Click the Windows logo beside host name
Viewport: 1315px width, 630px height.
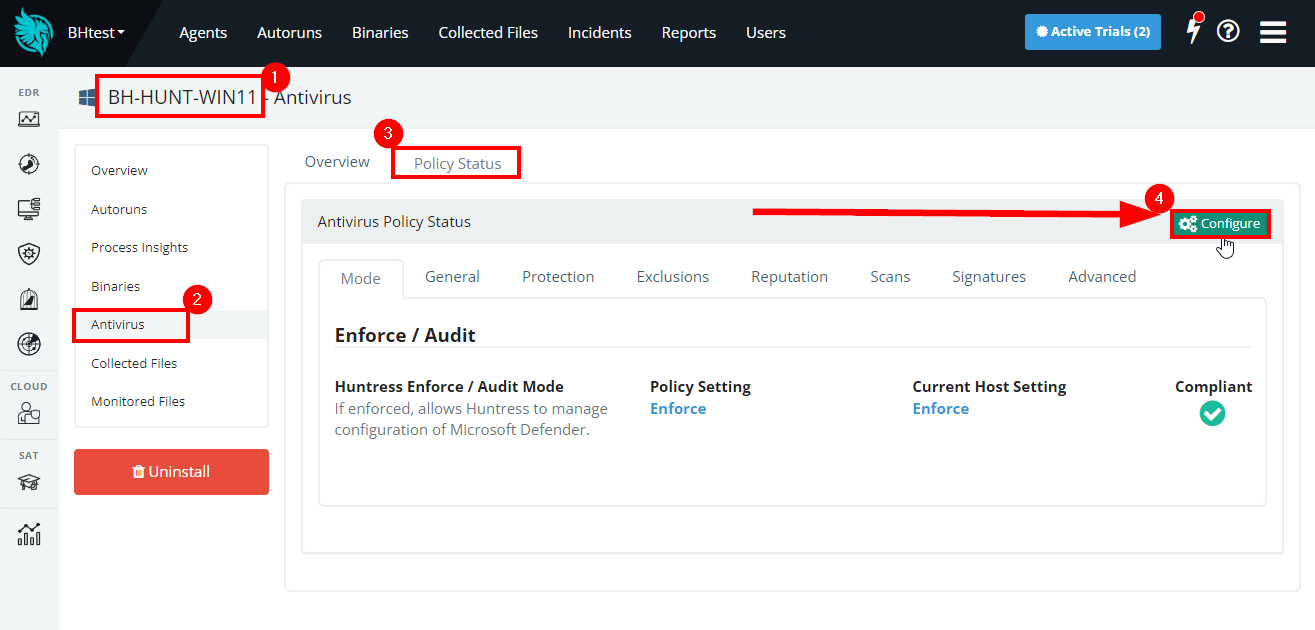pyautogui.click(x=88, y=97)
